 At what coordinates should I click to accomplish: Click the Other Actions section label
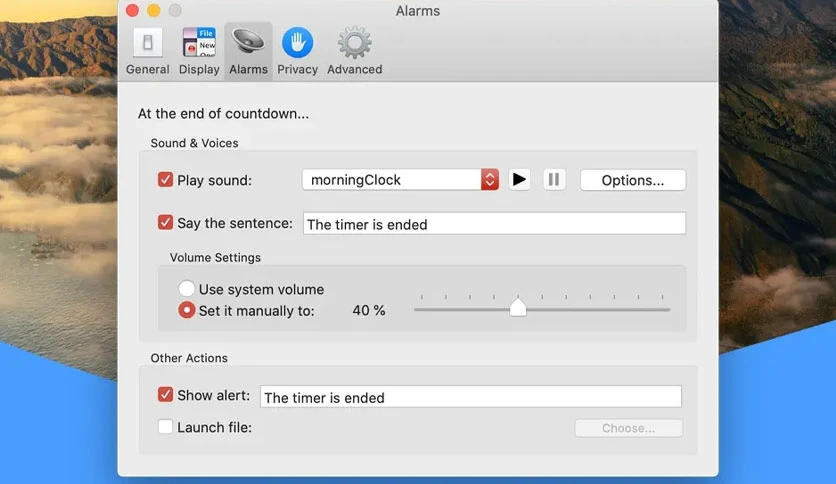(189, 358)
